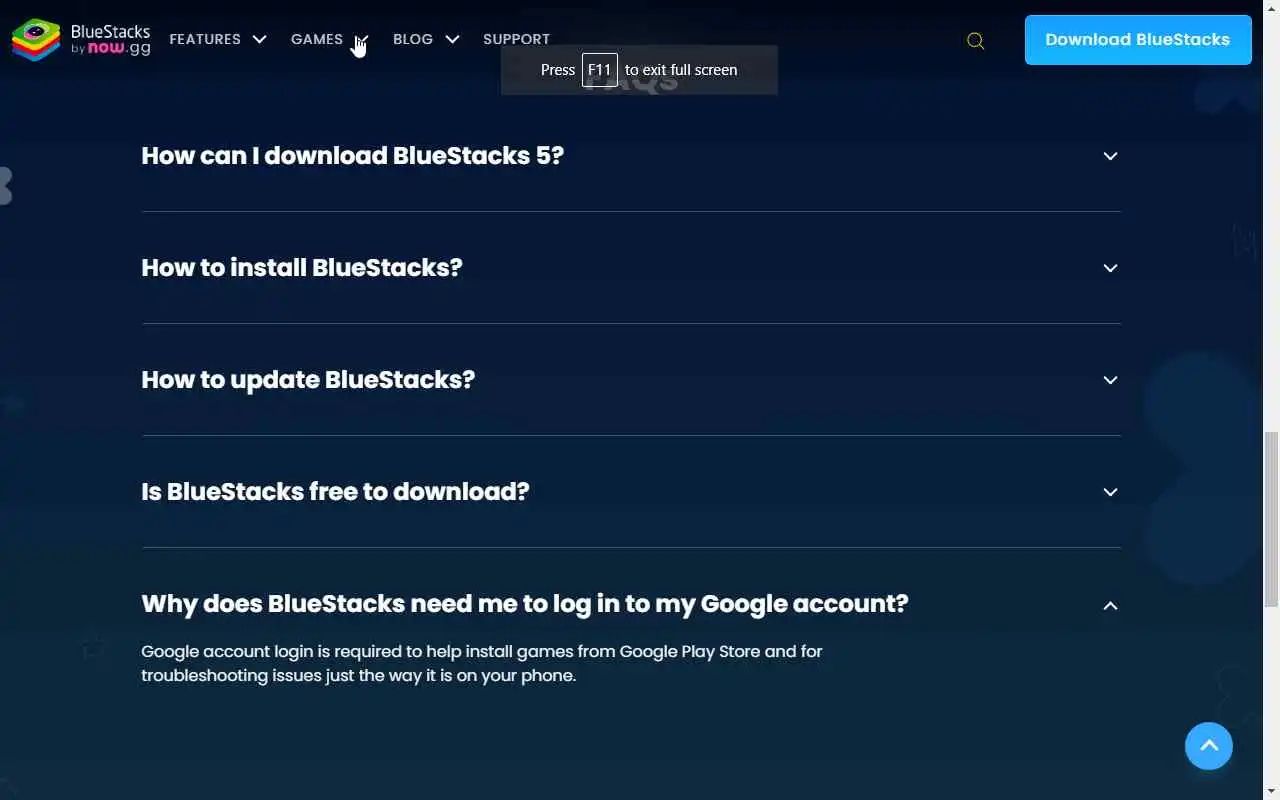
Task: Expand 'How can I download BlueStacks 5?' chevron
Action: (x=1110, y=156)
